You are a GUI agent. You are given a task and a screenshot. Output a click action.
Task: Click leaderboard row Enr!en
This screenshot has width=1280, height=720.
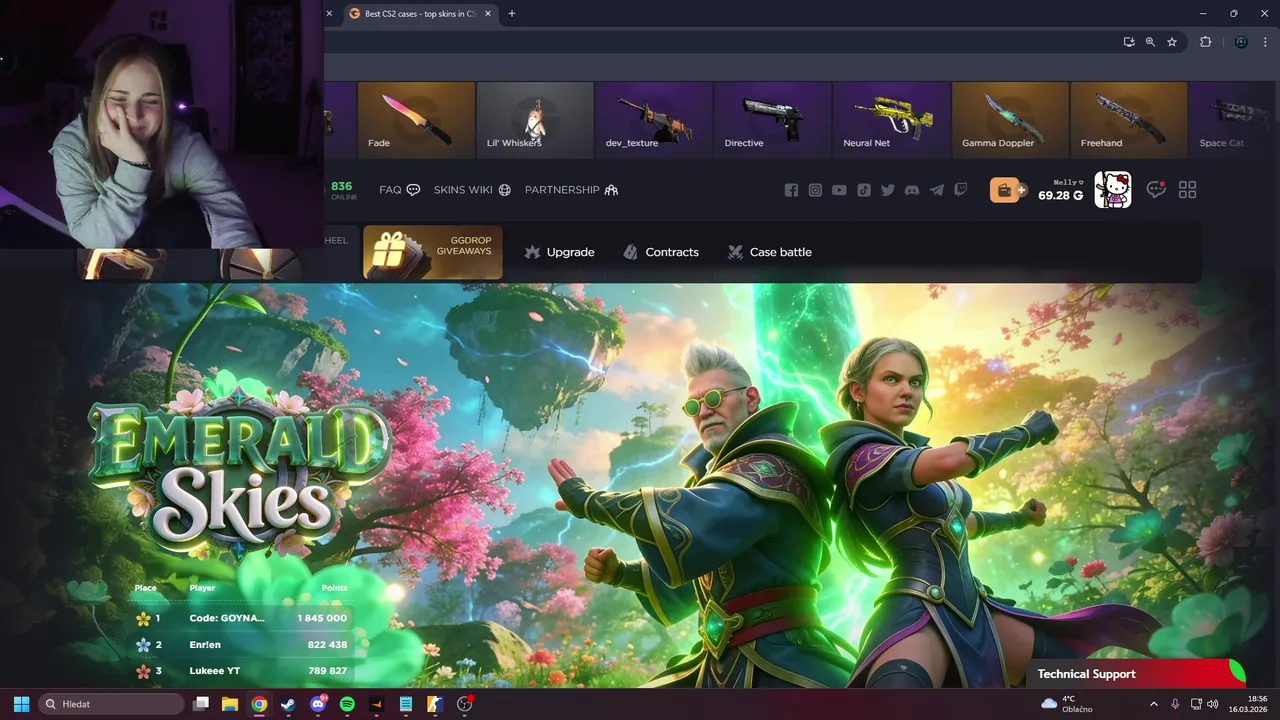coord(242,645)
